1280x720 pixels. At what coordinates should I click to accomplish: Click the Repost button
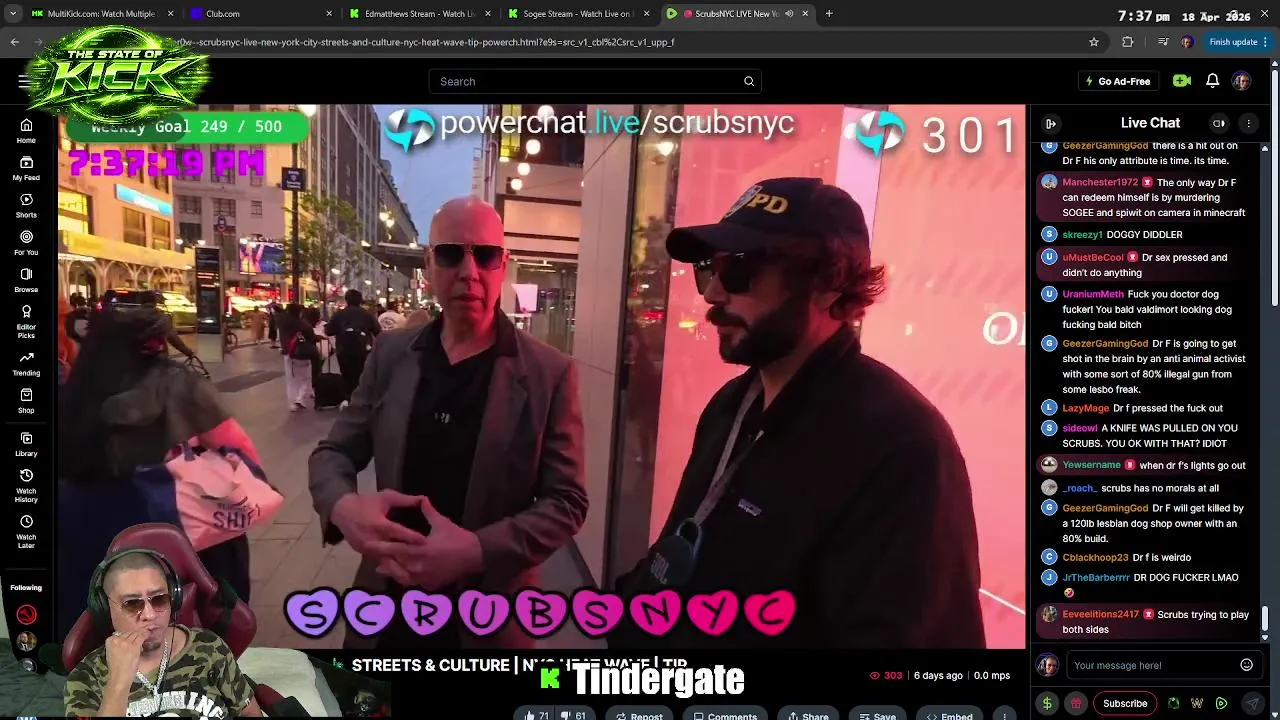click(638, 715)
